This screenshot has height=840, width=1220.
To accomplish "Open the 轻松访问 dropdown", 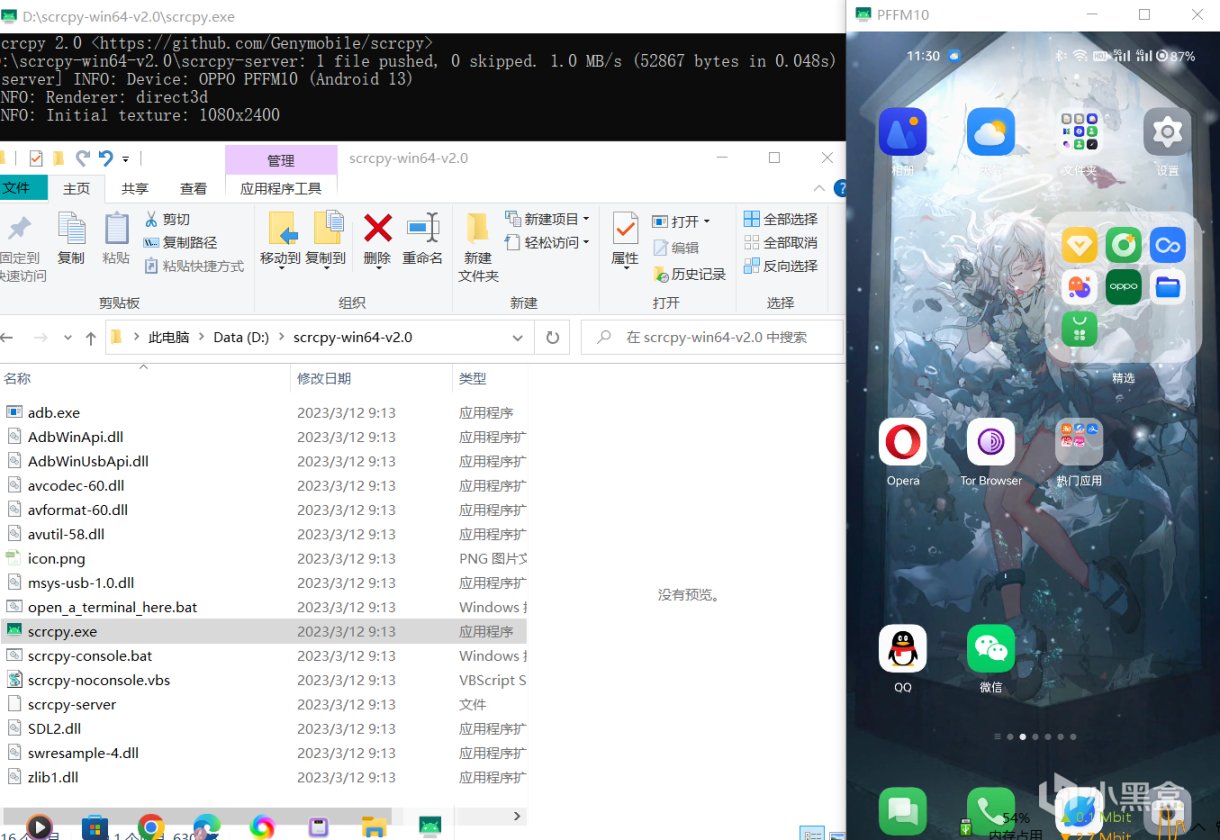I will tap(548, 242).
